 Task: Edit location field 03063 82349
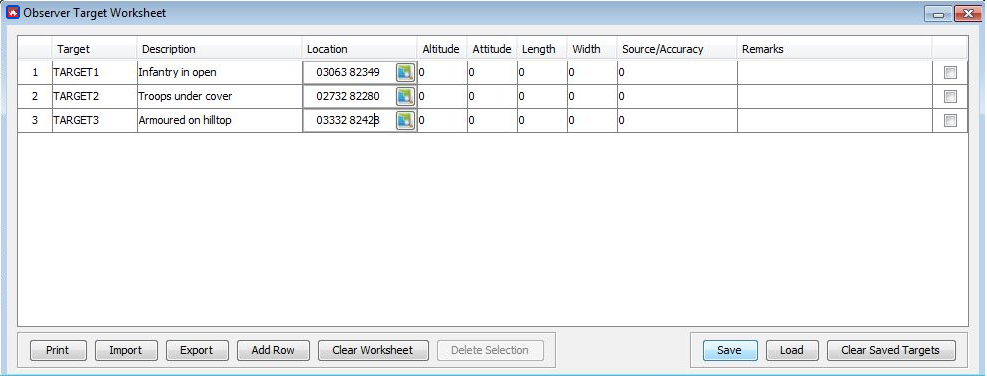(349, 72)
